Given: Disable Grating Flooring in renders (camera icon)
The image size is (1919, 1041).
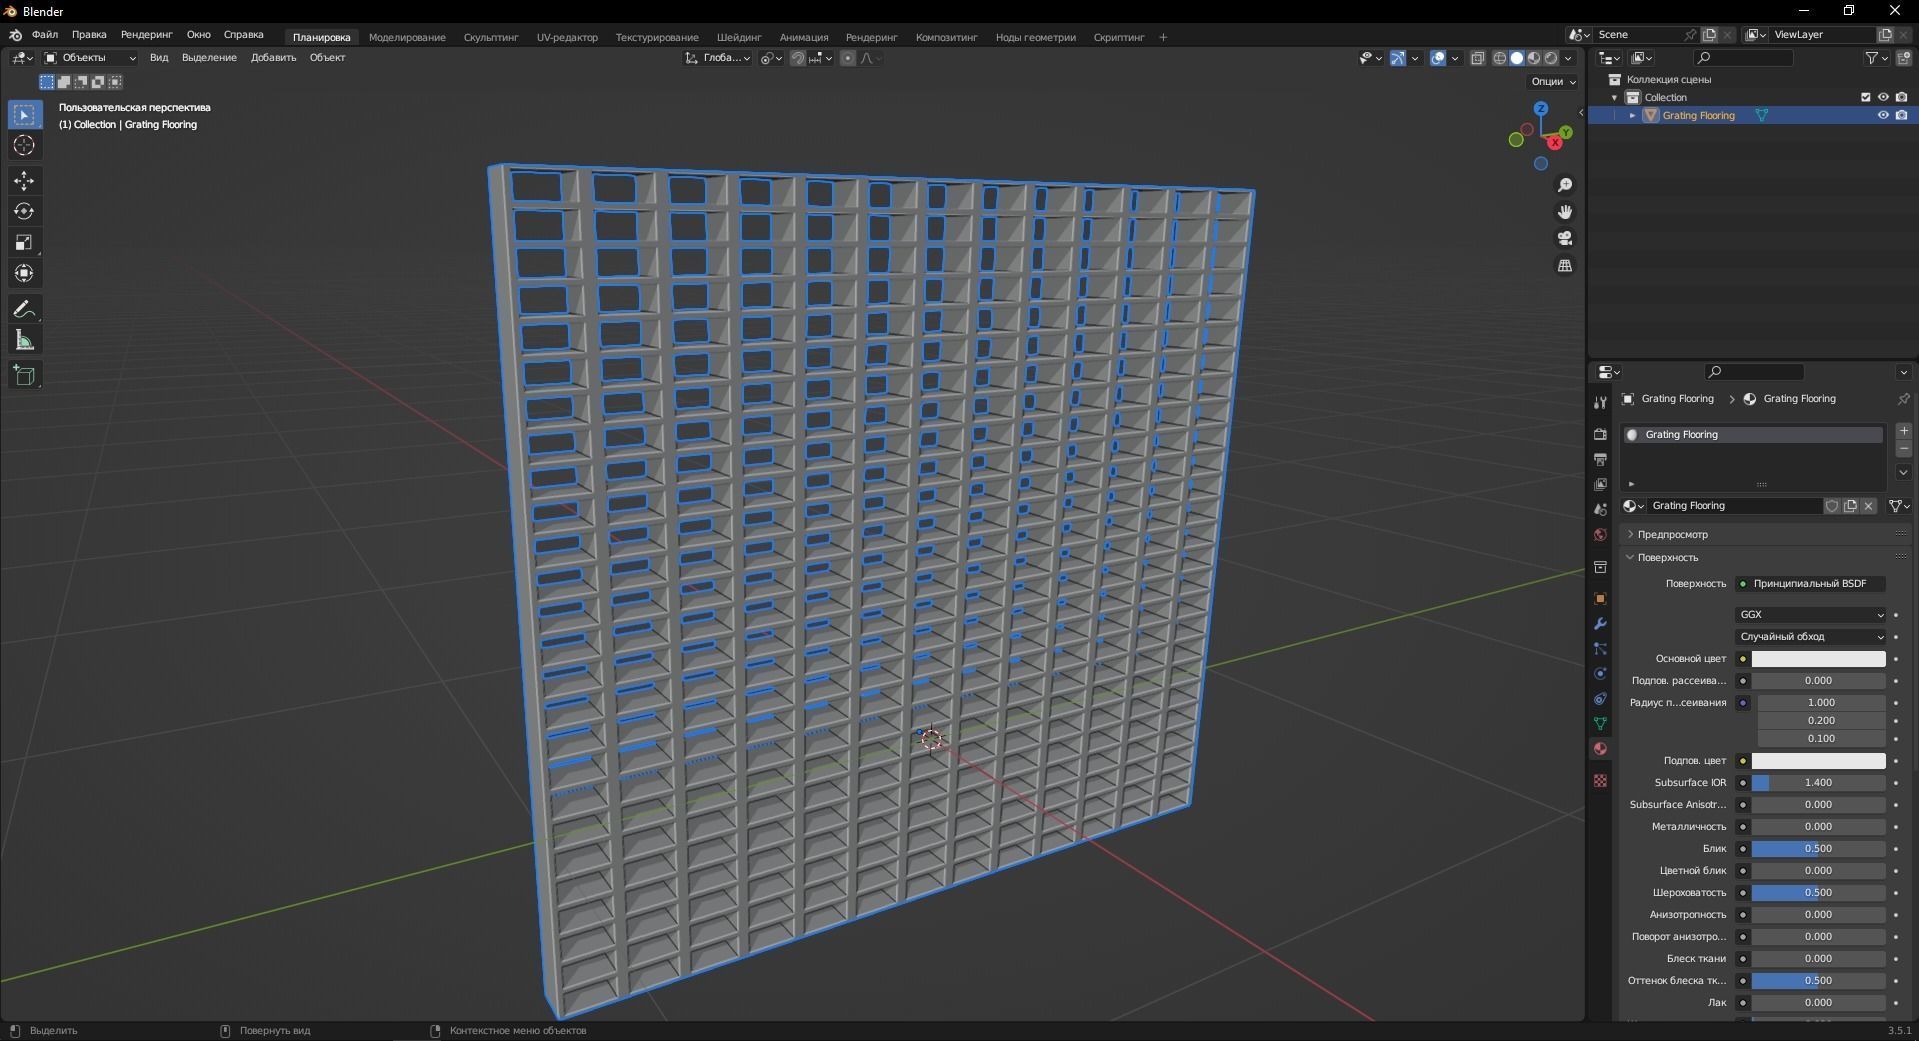Looking at the screenshot, I should (1901, 115).
